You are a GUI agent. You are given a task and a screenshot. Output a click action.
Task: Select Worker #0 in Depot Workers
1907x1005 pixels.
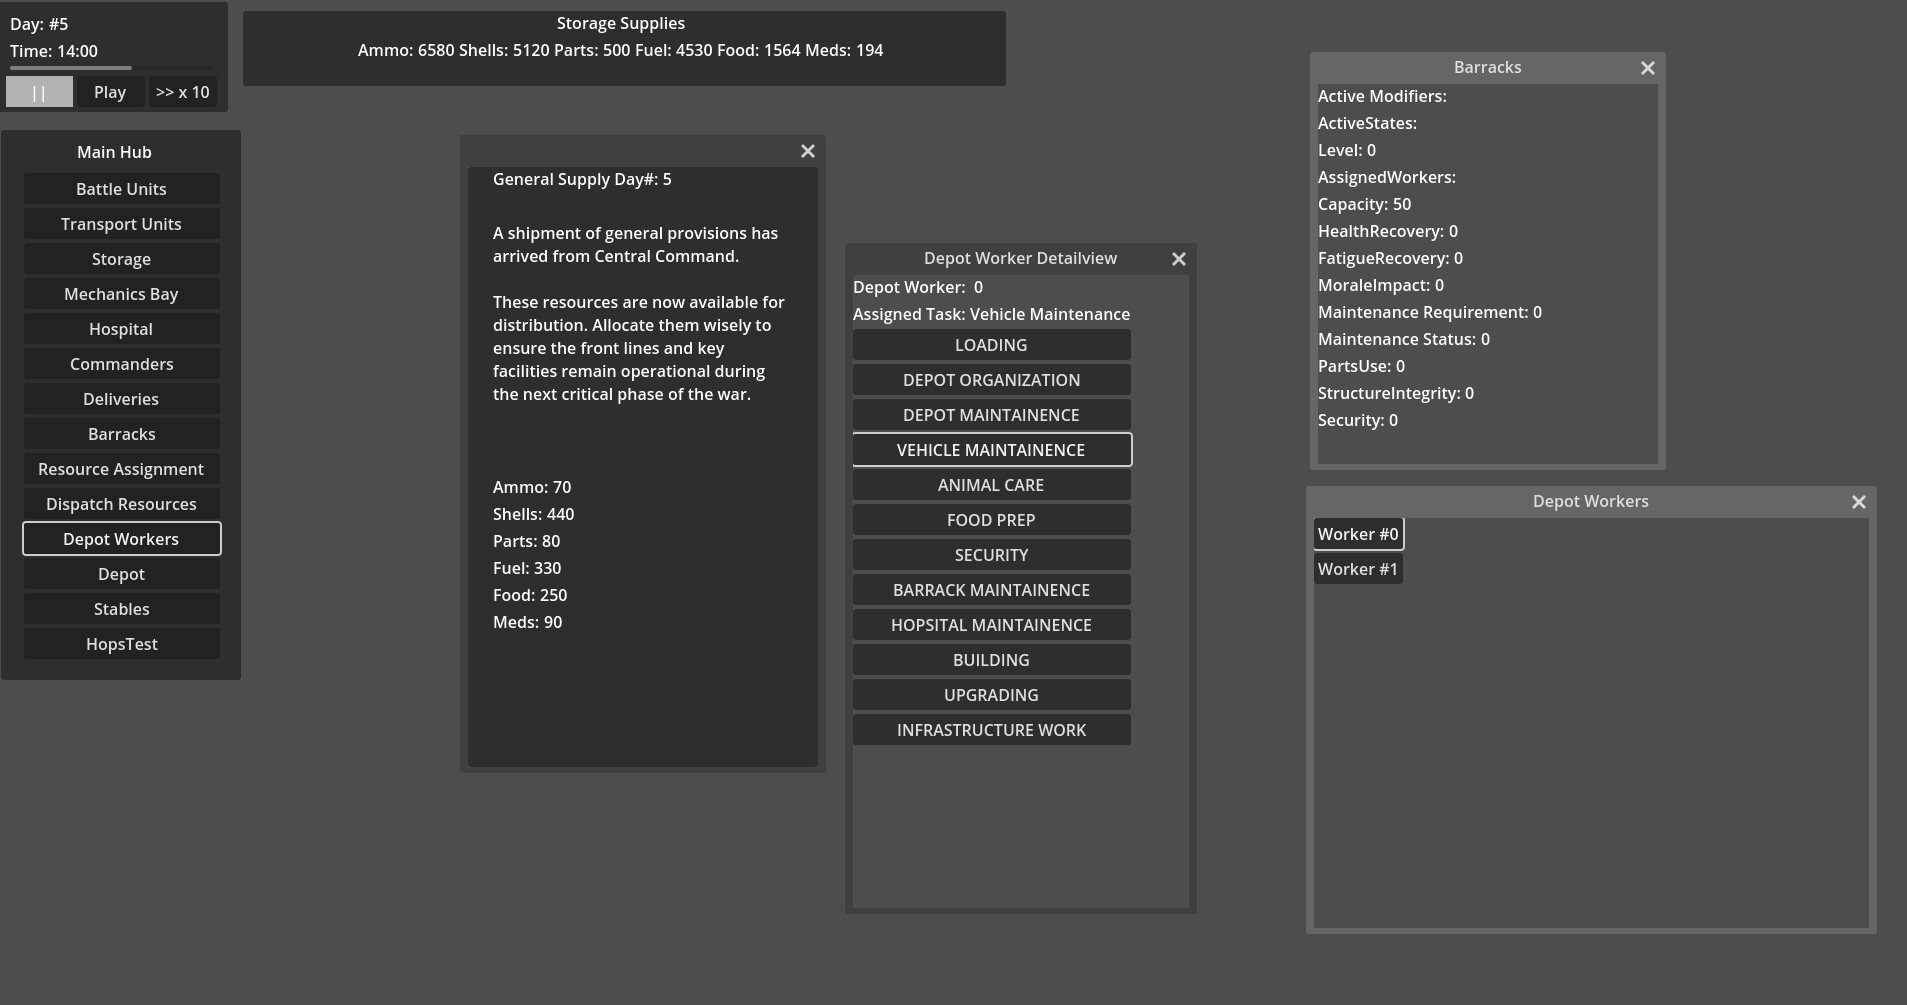(1358, 534)
